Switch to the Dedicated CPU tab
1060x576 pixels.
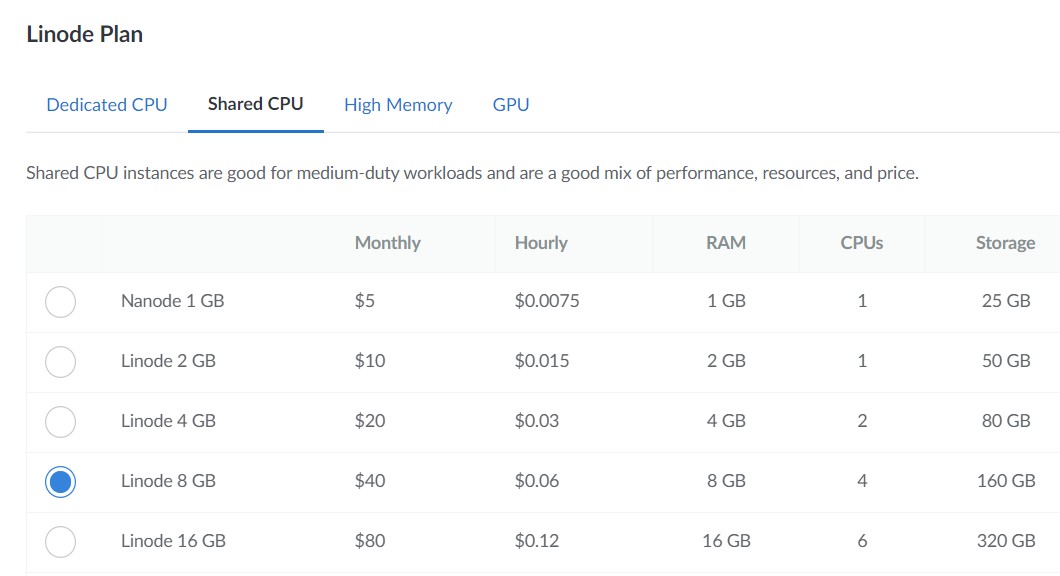pos(107,105)
